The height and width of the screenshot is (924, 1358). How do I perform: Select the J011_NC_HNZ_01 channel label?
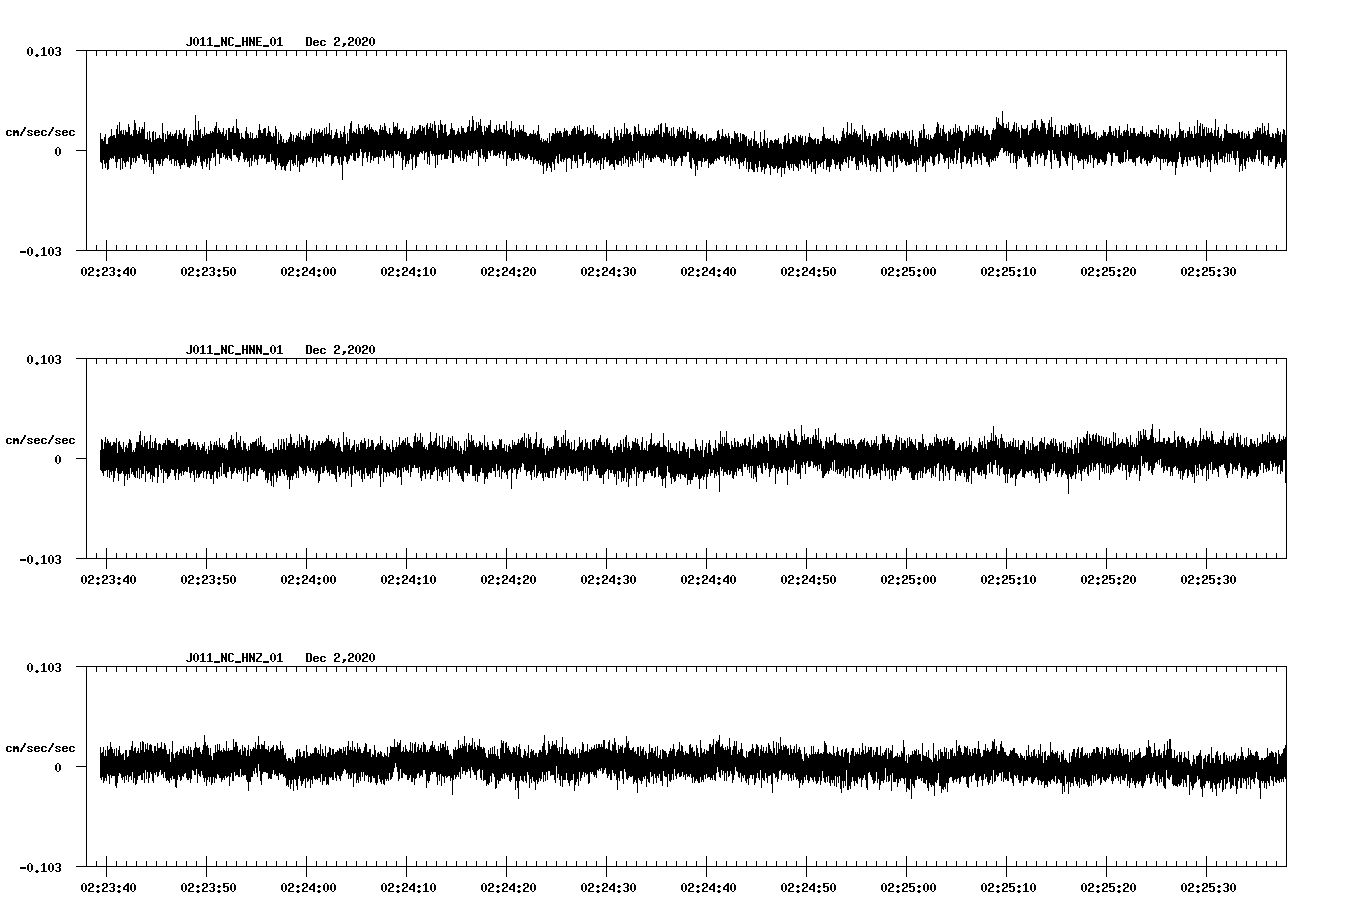(x=234, y=658)
